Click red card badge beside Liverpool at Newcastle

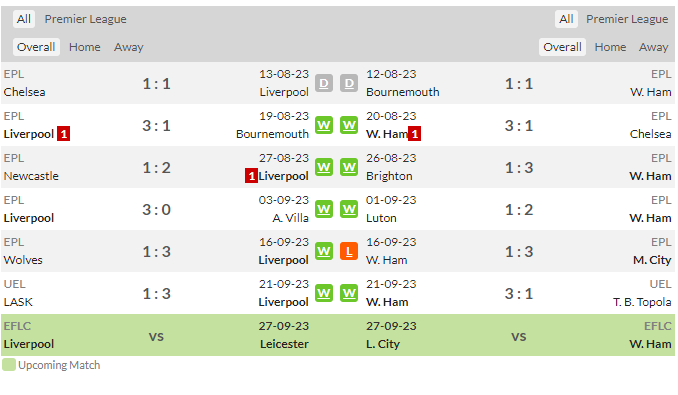[251, 176]
